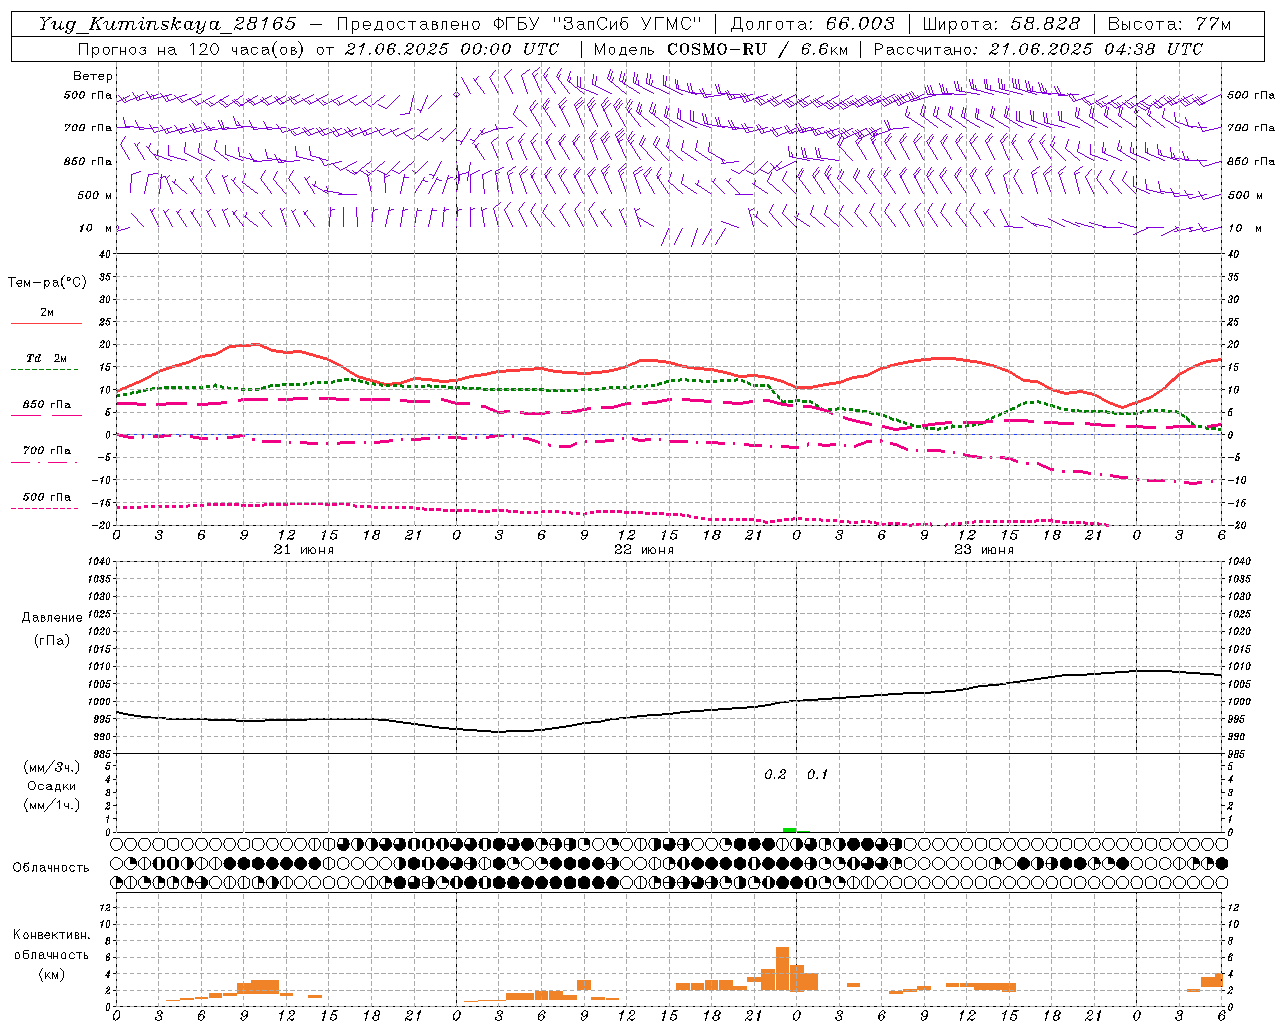
Task: Select the provider text ФГБУ "ЗапСиб УГМС"
Action: (x=598, y=24)
